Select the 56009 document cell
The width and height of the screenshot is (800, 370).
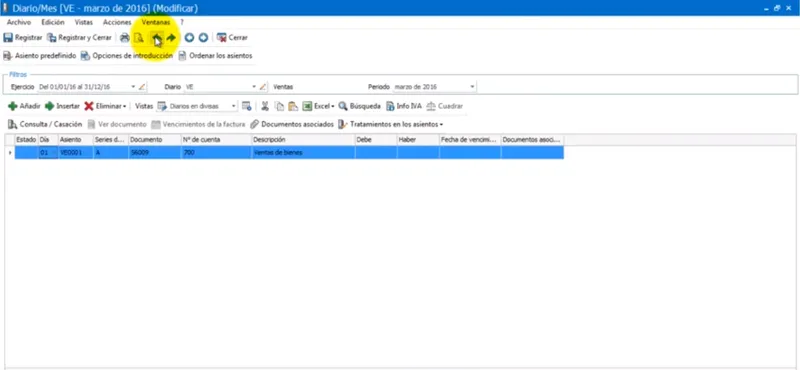click(x=154, y=152)
